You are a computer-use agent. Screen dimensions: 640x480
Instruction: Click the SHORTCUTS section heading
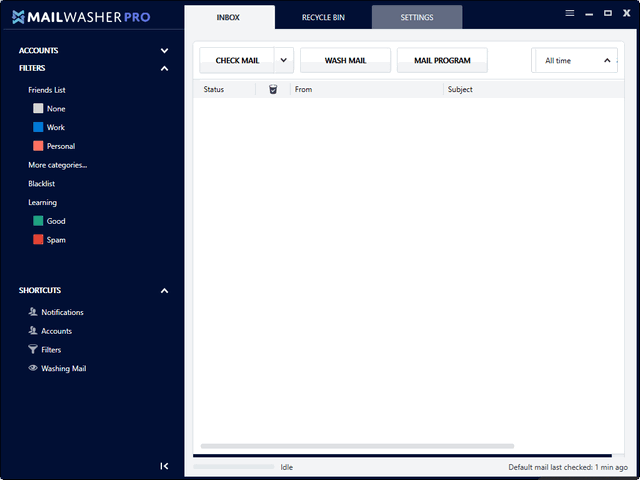(x=40, y=291)
